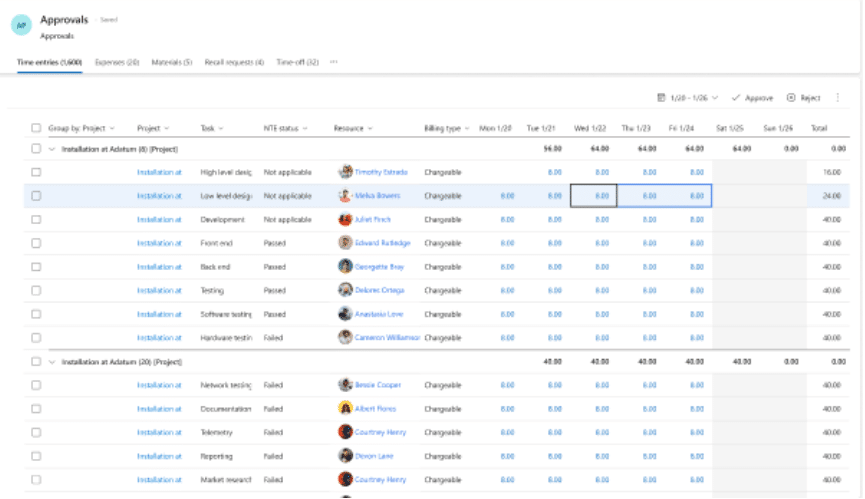Open the Edward Rutledge resource link
The width and height of the screenshot is (865, 499).
(382, 243)
